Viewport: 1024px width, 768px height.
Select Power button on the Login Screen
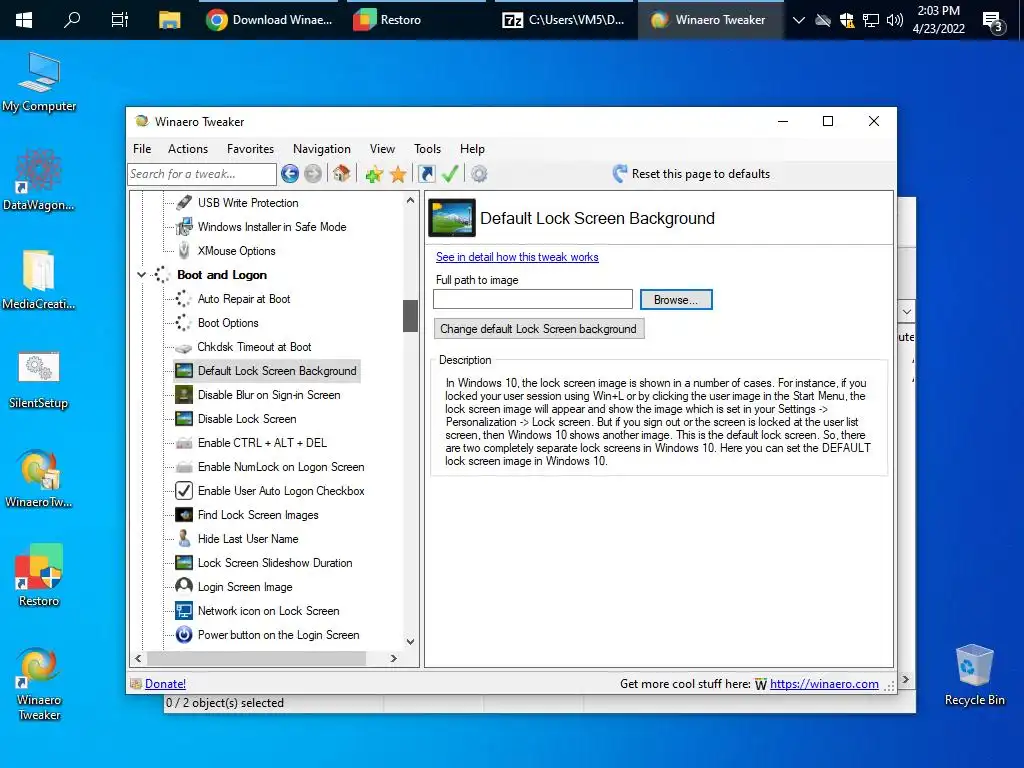pyautogui.click(x=278, y=635)
